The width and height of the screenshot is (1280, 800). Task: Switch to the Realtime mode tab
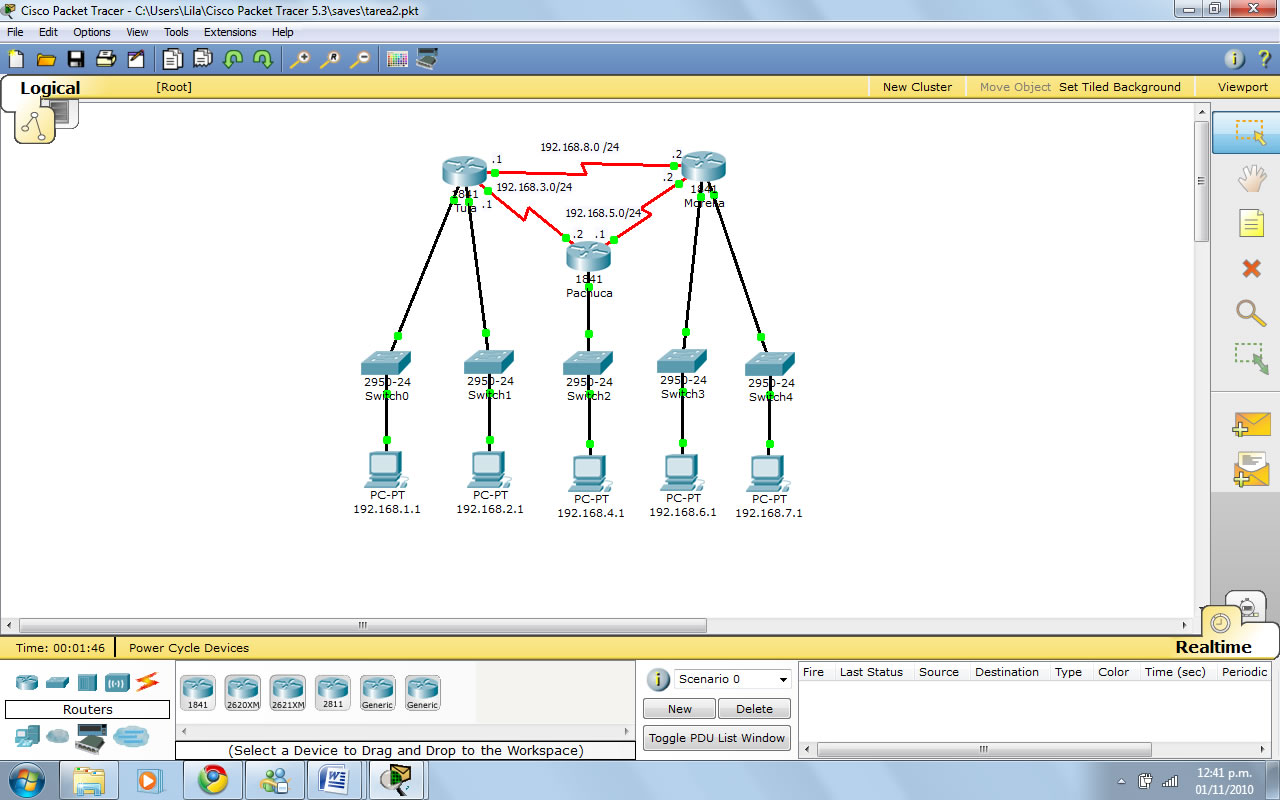pos(1213,647)
